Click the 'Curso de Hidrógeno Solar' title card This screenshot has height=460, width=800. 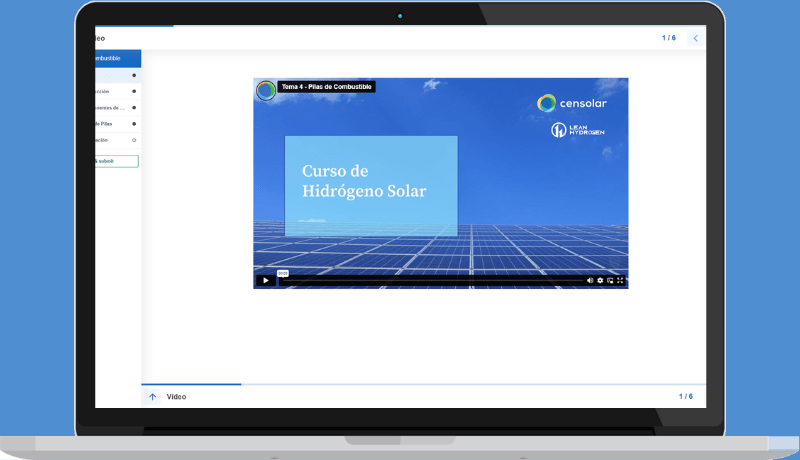371,186
